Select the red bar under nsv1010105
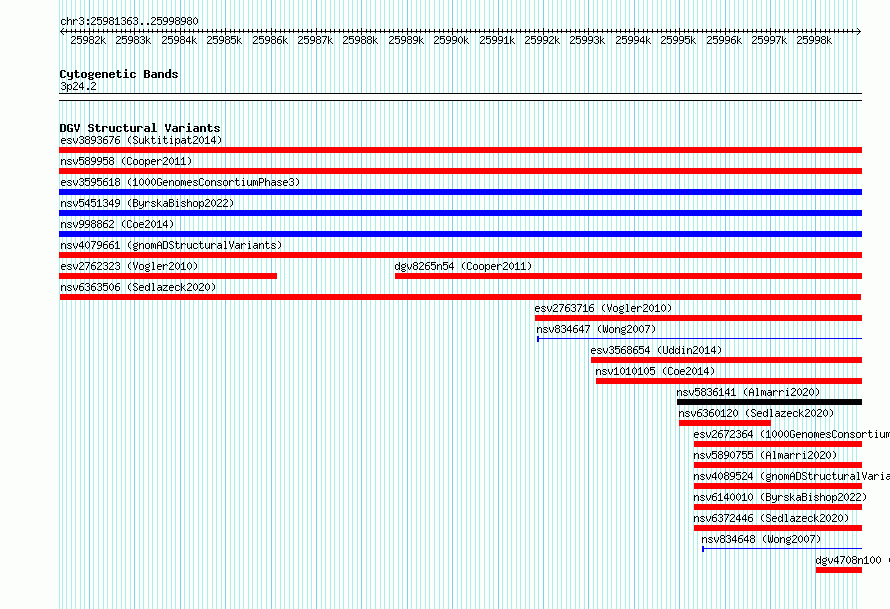The image size is (890, 609). coord(729,381)
